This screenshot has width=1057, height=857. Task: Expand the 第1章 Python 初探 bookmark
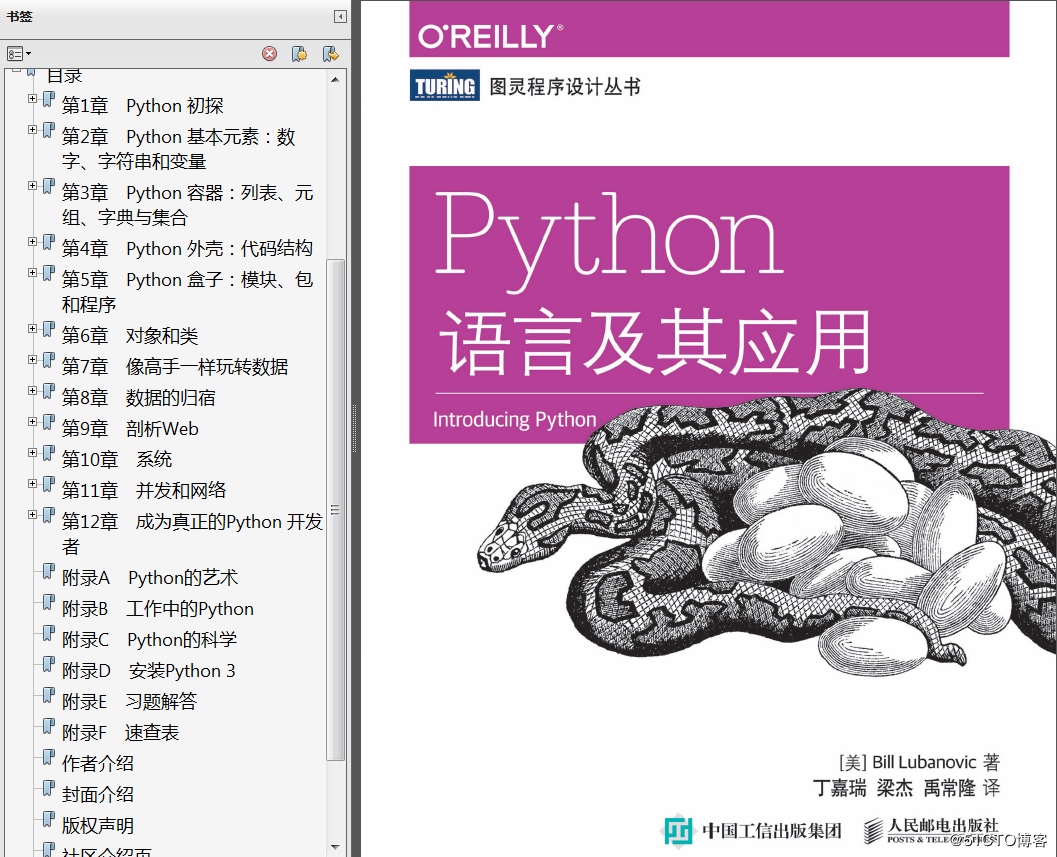(32, 98)
